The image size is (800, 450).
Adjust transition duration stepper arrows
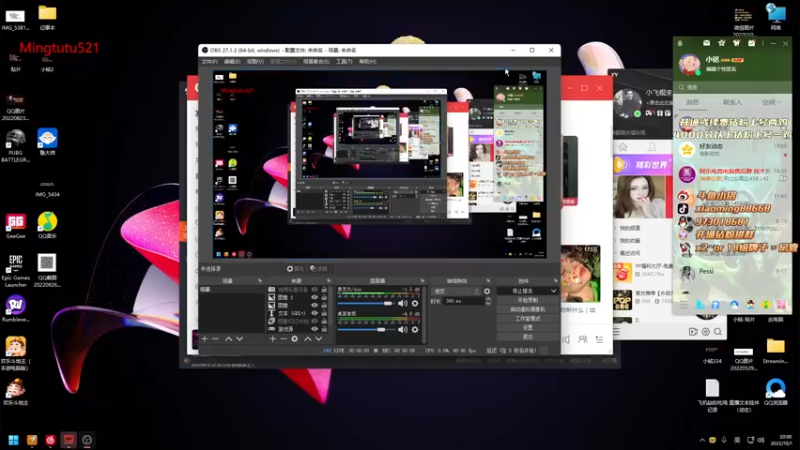click(x=488, y=301)
